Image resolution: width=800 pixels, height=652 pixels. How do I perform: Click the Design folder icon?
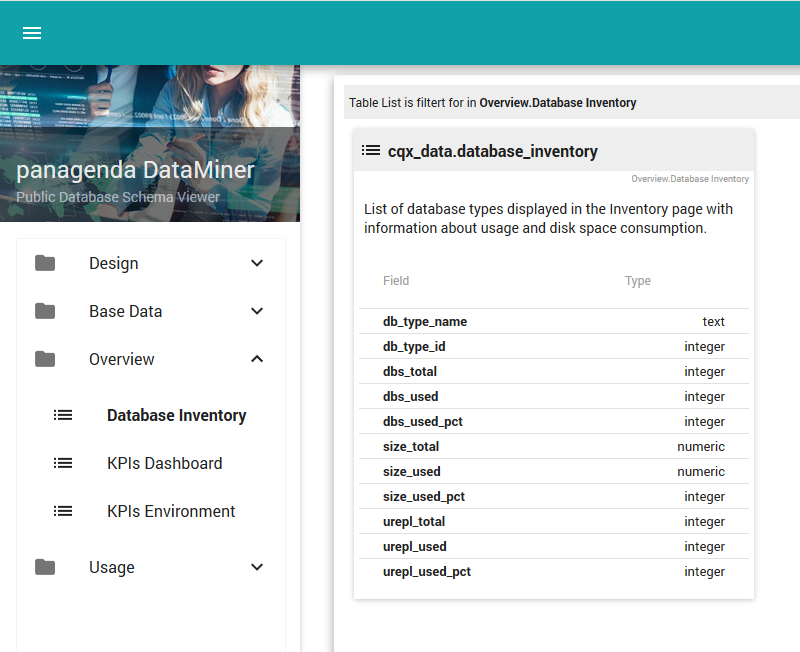point(45,263)
